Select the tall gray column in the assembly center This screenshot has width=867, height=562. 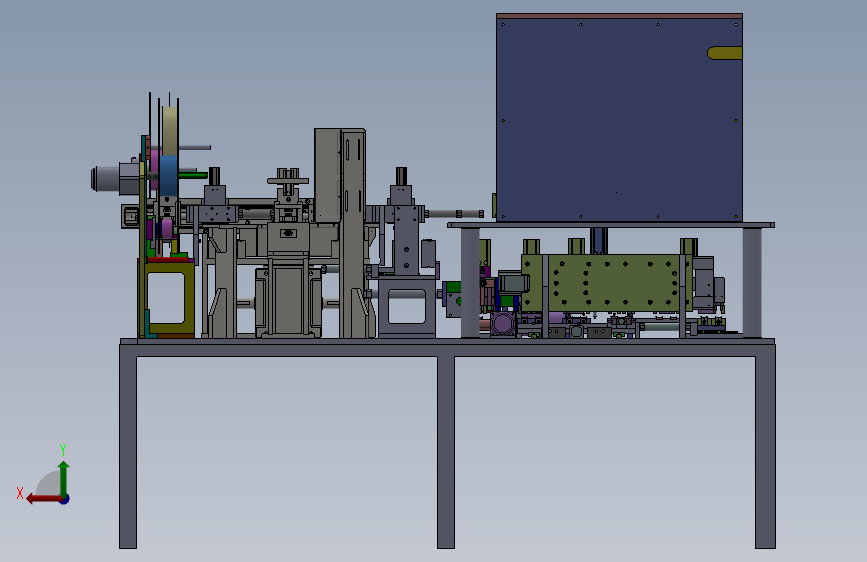click(x=353, y=232)
